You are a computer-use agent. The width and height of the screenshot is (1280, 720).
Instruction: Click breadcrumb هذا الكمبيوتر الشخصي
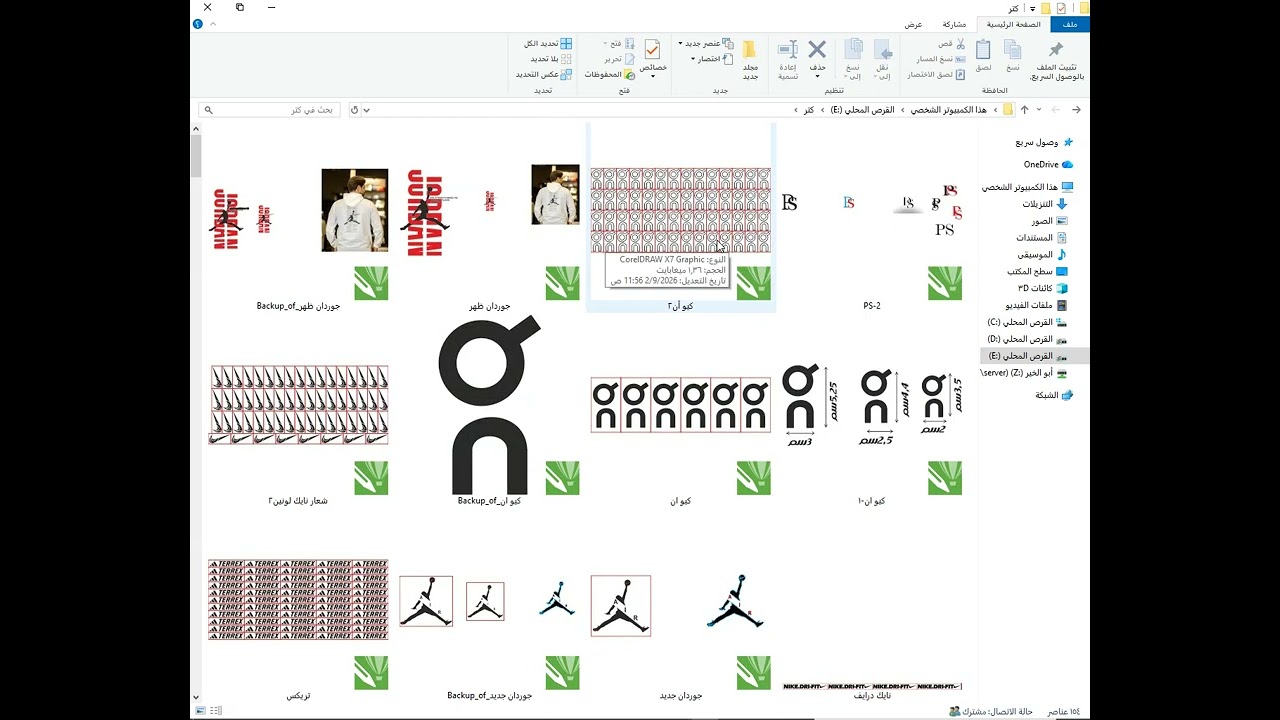[948, 110]
